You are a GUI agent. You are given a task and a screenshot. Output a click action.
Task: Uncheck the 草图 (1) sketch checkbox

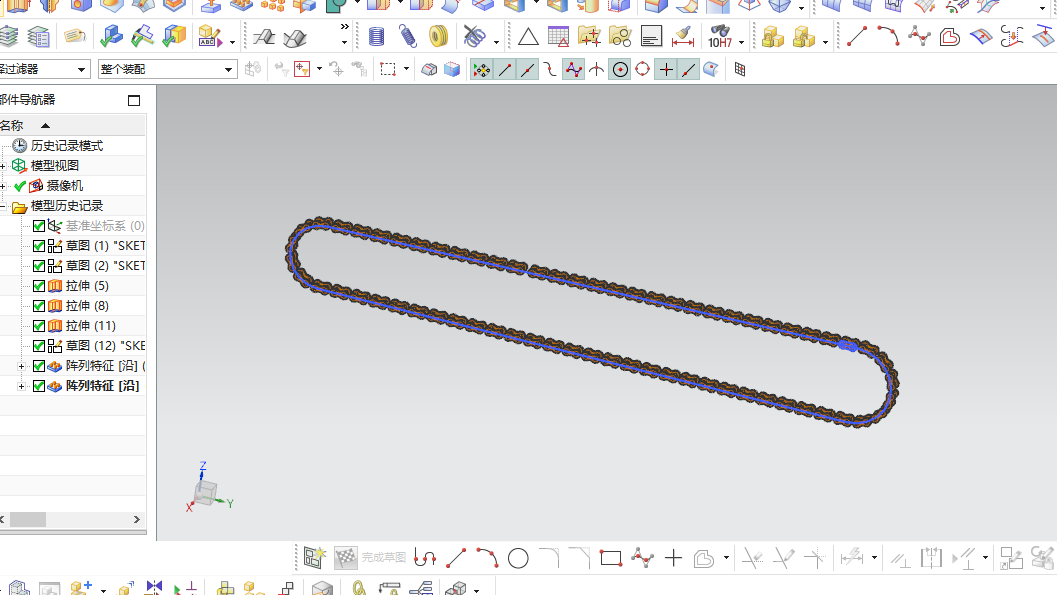39,246
